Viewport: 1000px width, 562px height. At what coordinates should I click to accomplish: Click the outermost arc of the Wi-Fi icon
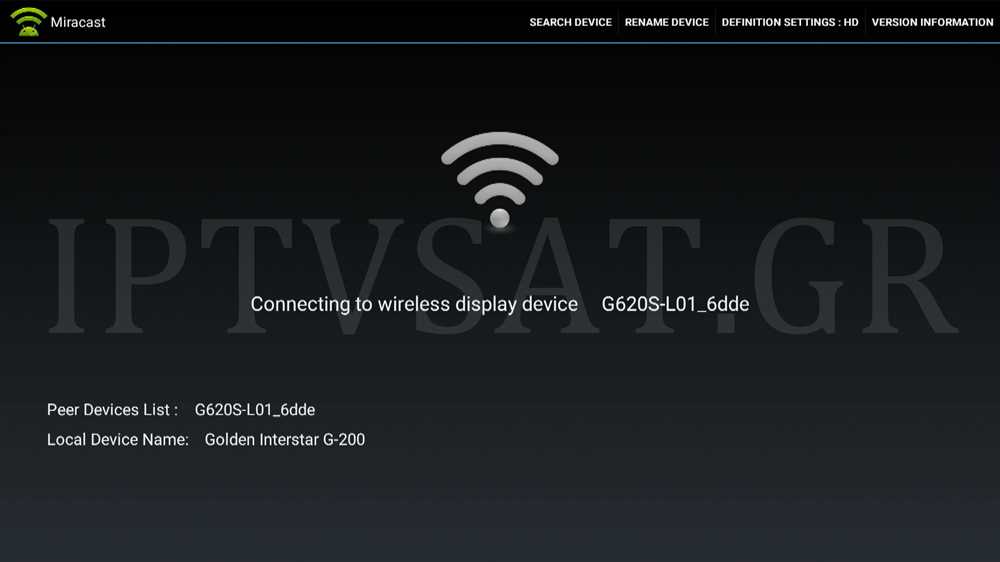(x=499, y=144)
